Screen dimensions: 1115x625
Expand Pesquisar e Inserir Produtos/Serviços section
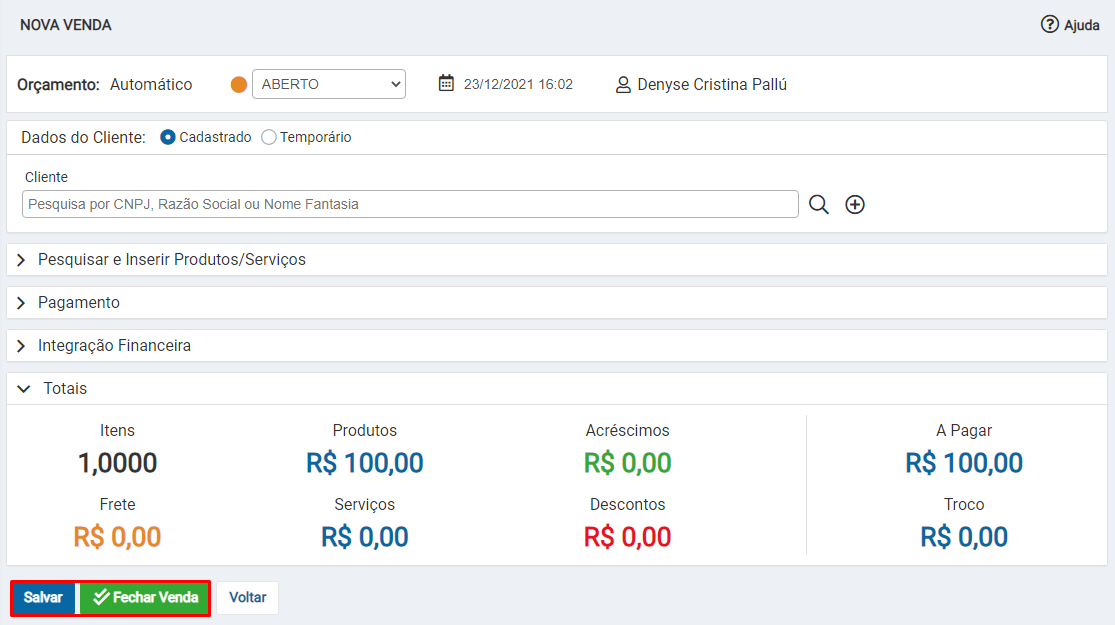tap(557, 260)
